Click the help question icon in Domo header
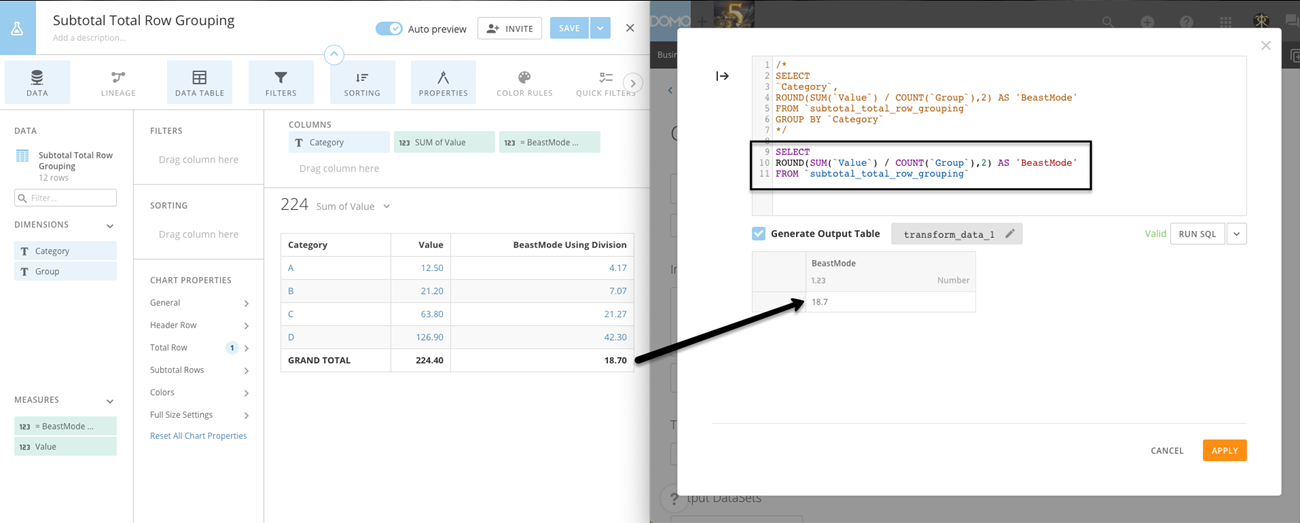The width and height of the screenshot is (1300, 523). pyautogui.click(x=1186, y=22)
